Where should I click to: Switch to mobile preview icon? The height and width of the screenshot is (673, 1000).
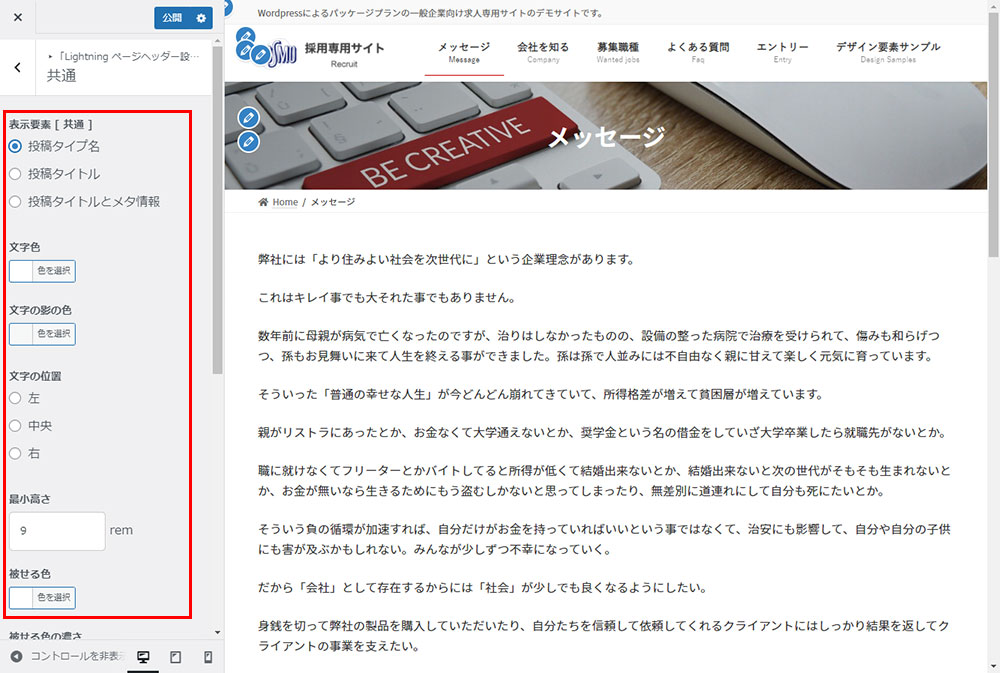coord(208,657)
